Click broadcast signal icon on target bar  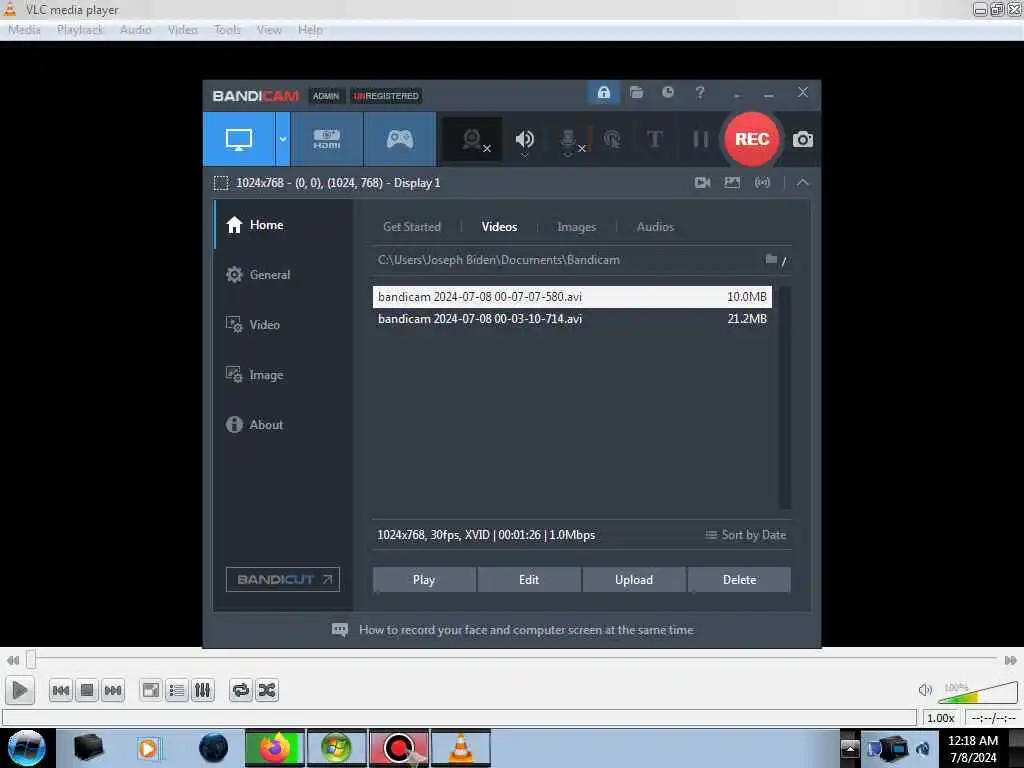coord(762,183)
